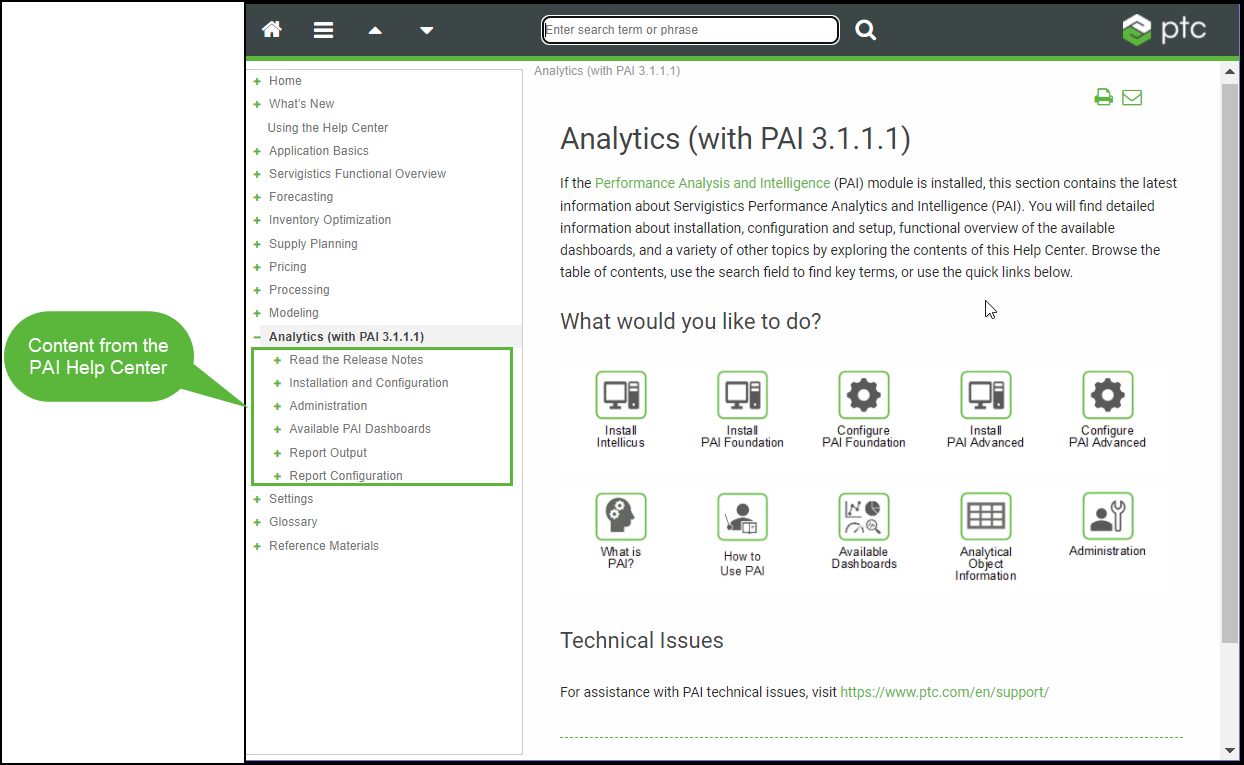Expand the Pricing tree node
1244x765 pixels.
[257, 267]
